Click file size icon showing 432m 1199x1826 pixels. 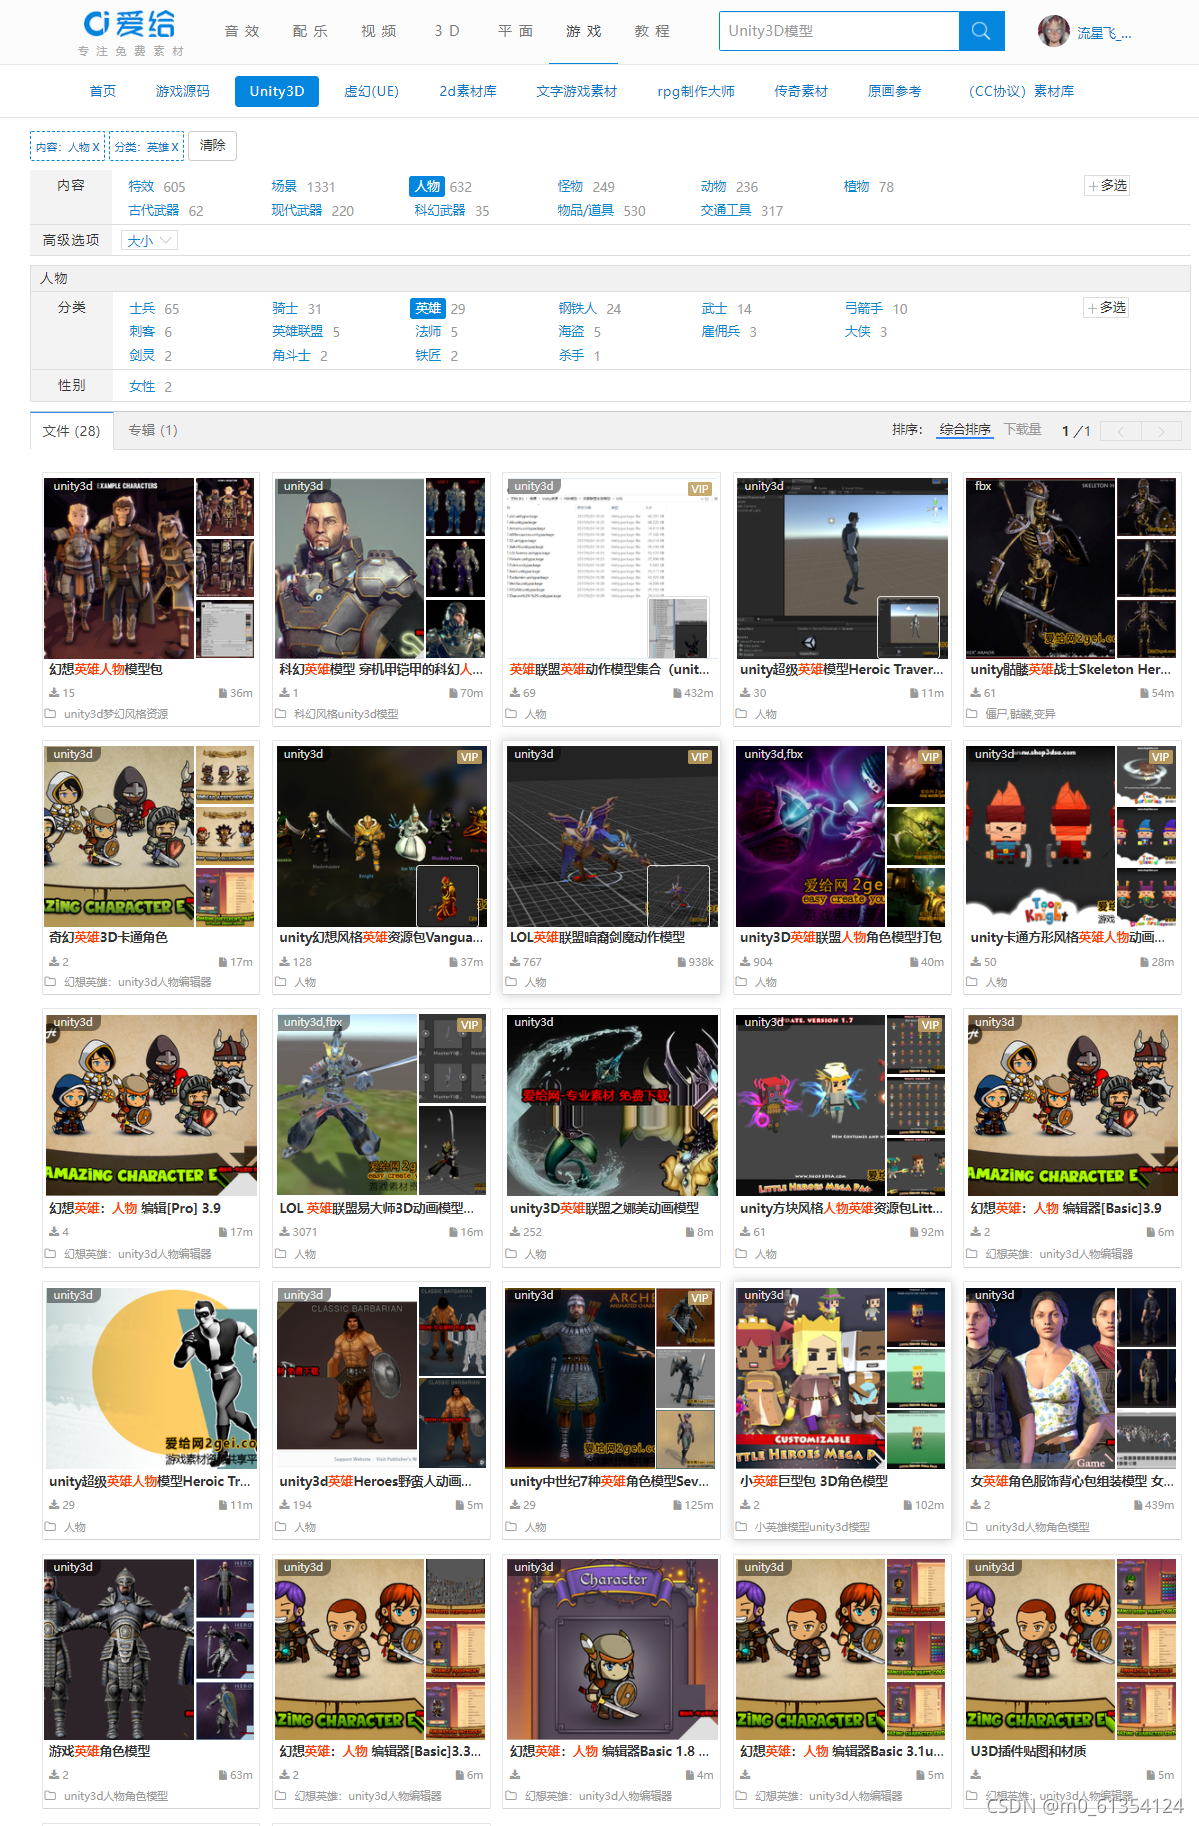[x=678, y=693]
